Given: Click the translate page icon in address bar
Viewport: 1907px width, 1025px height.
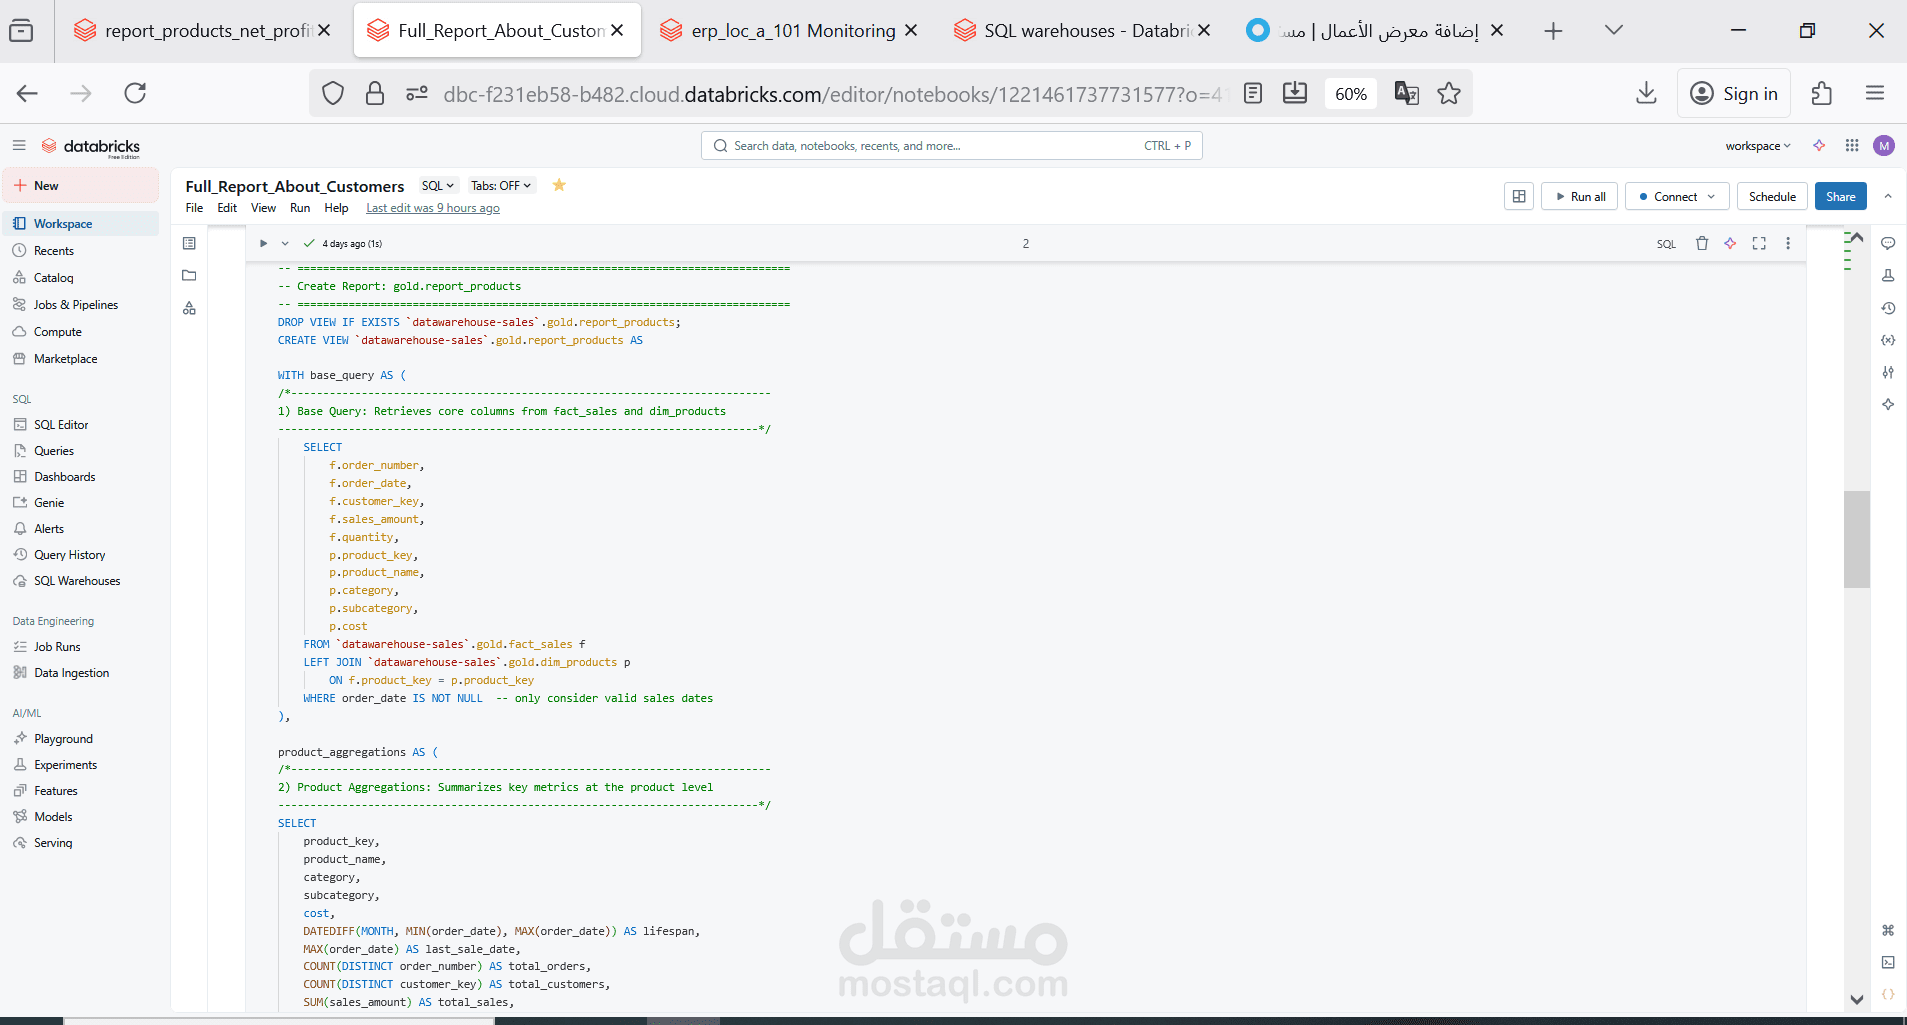Looking at the screenshot, I should 1407,93.
